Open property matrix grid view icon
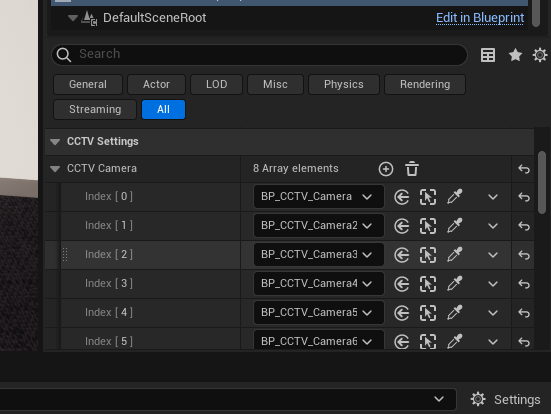The image size is (551, 414). 488,55
